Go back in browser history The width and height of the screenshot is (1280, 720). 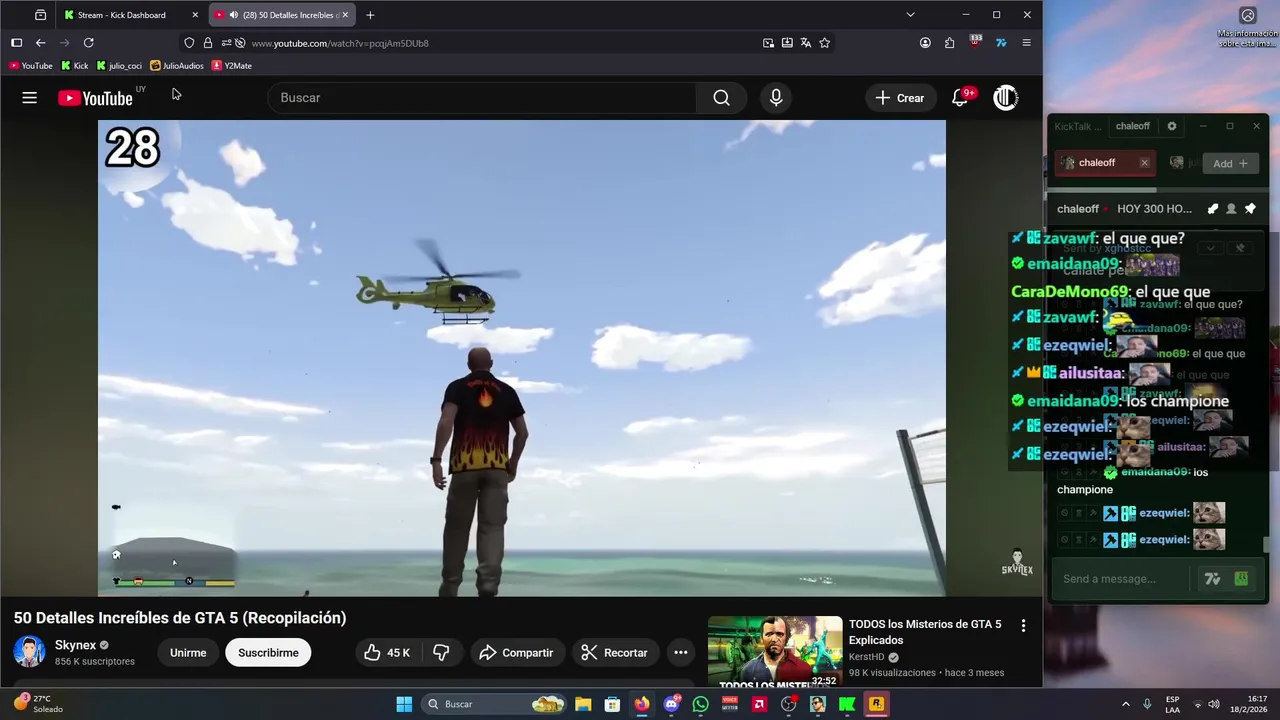[40, 43]
